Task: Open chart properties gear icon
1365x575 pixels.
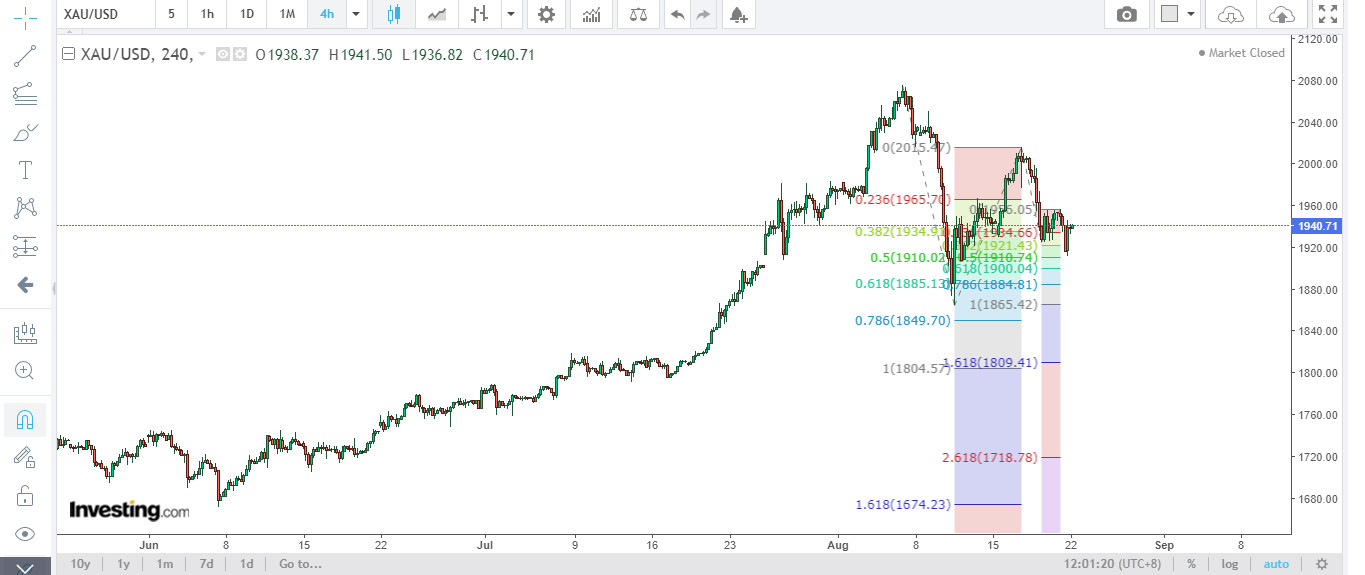Action: [x=545, y=14]
